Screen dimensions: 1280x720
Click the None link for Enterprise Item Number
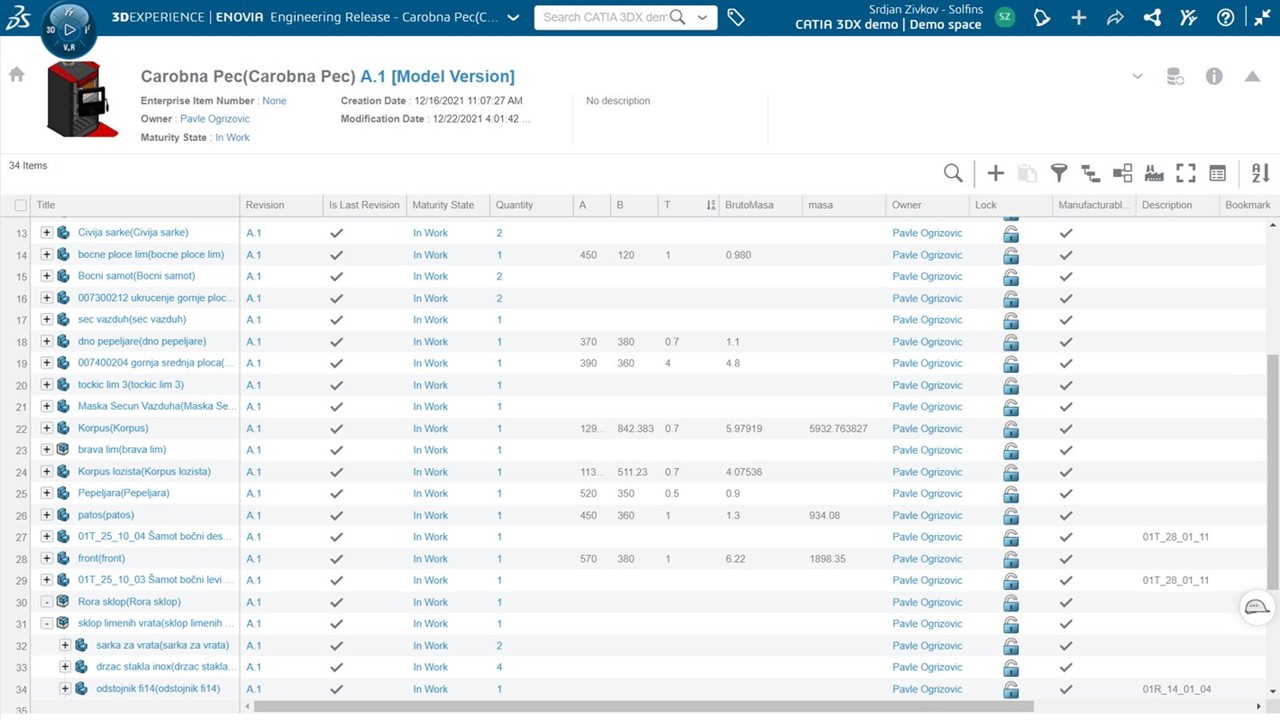tap(274, 100)
